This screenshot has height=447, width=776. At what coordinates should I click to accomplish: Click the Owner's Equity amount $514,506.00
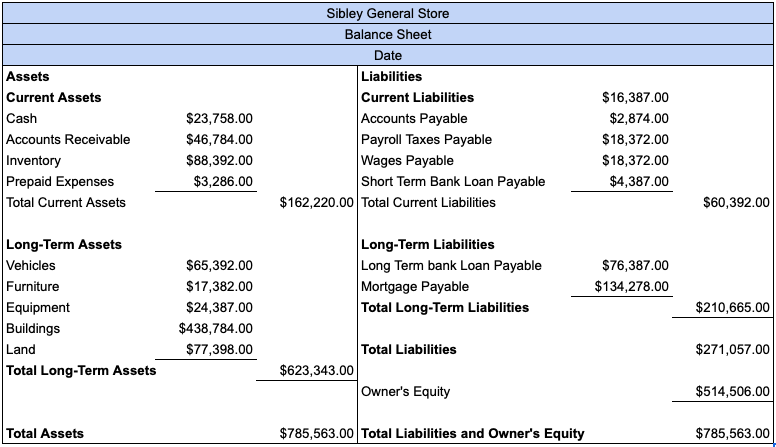[x=733, y=391]
